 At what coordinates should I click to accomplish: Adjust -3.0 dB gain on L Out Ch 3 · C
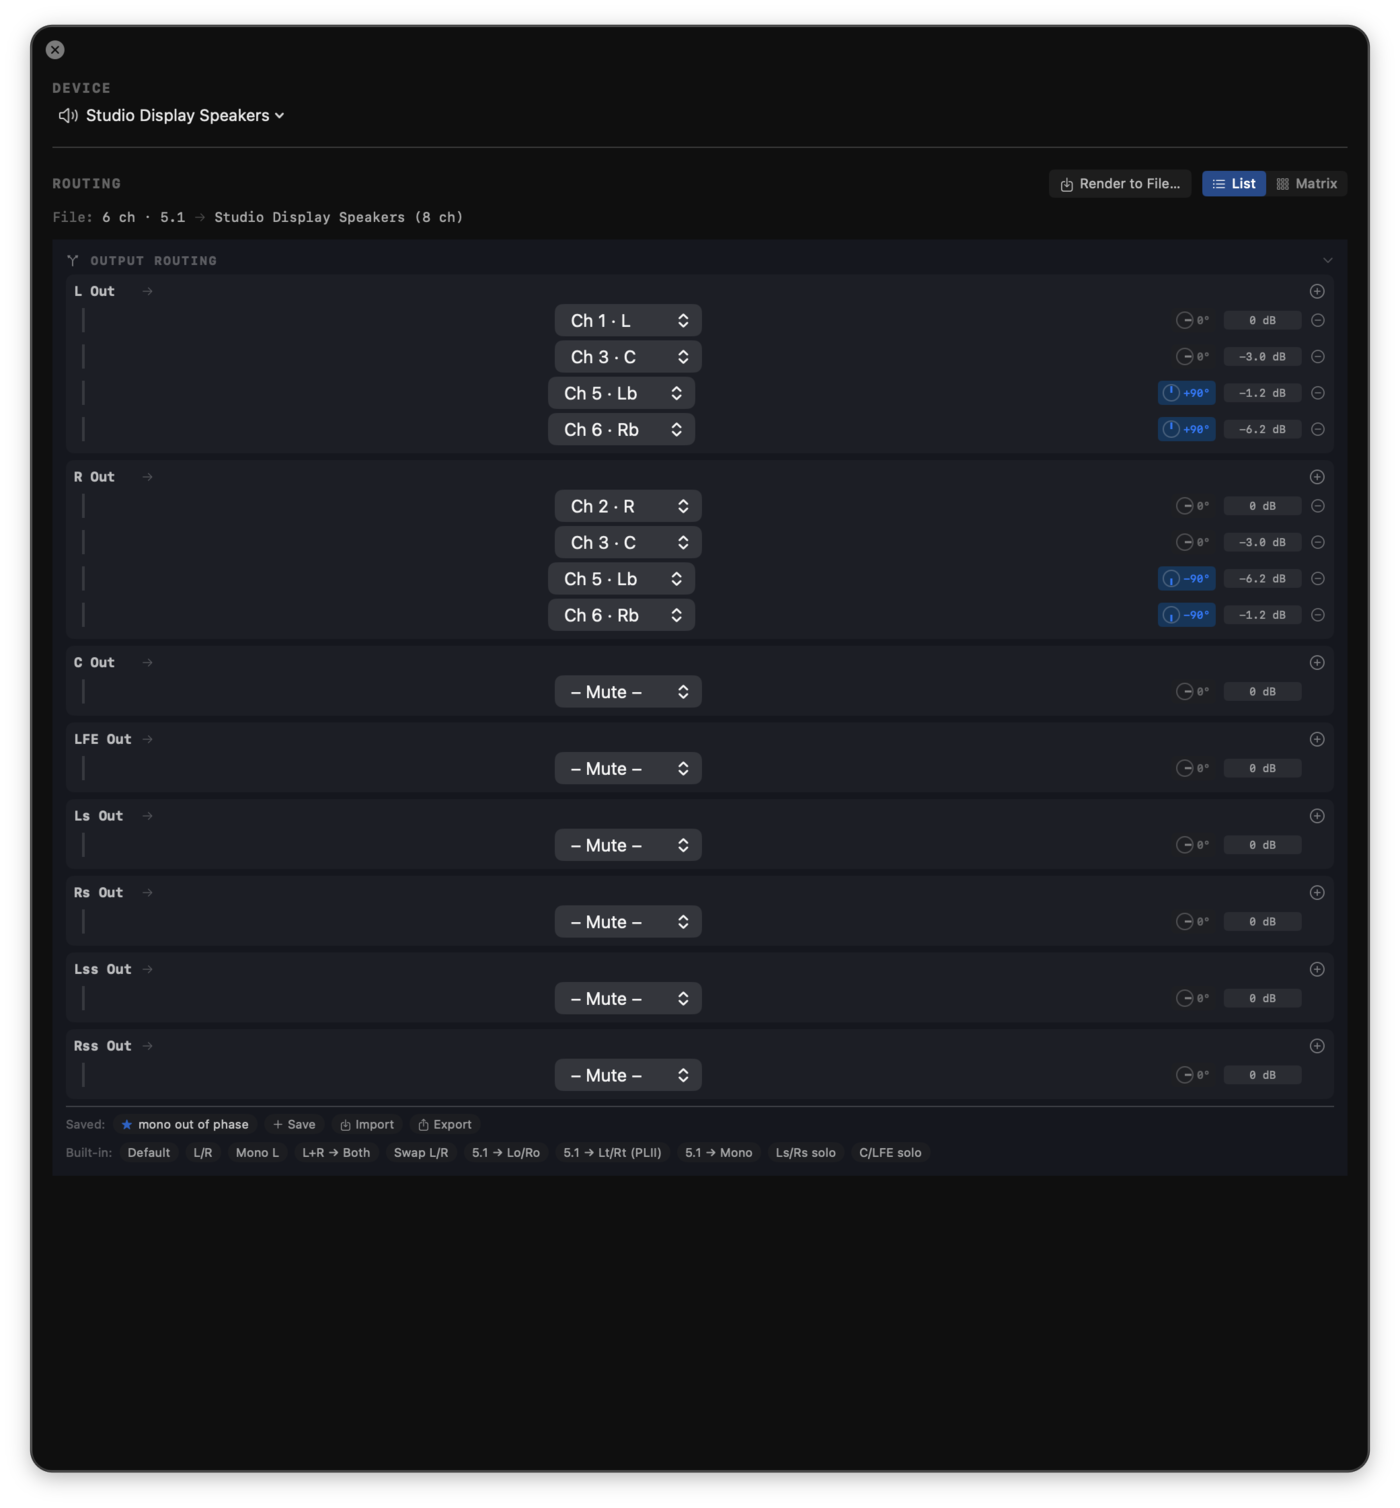tap(1262, 357)
